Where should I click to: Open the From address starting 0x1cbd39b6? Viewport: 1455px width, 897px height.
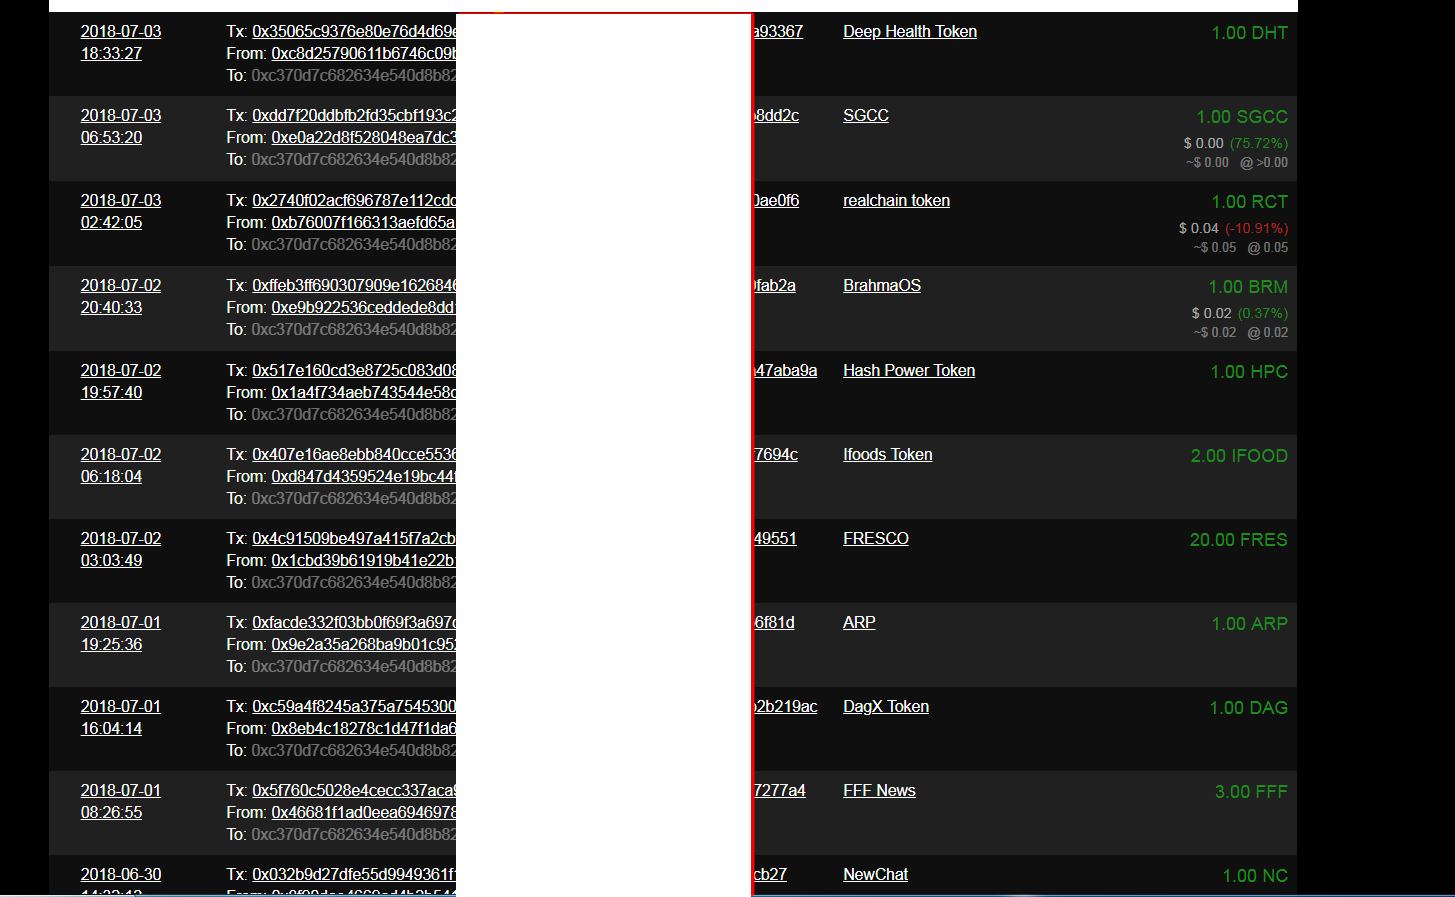click(x=364, y=561)
